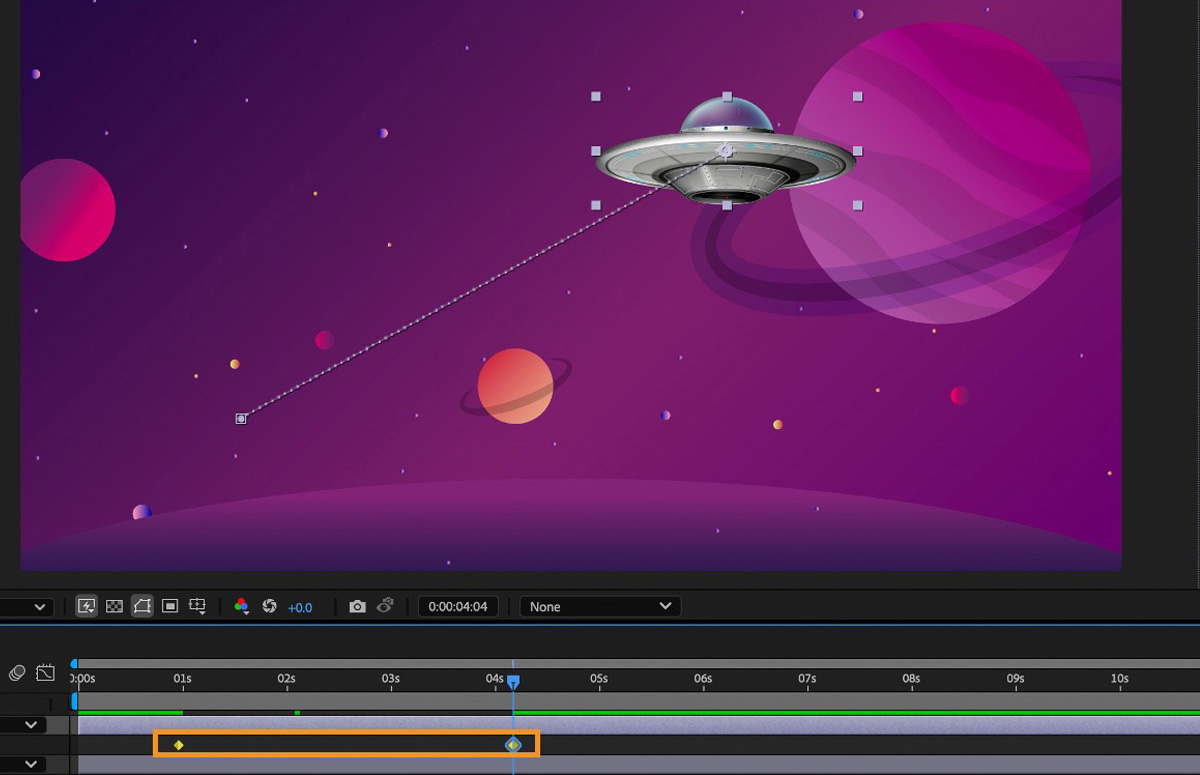Select the keyframe under the playhead
The height and width of the screenshot is (775, 1200).
coord(513,745)
